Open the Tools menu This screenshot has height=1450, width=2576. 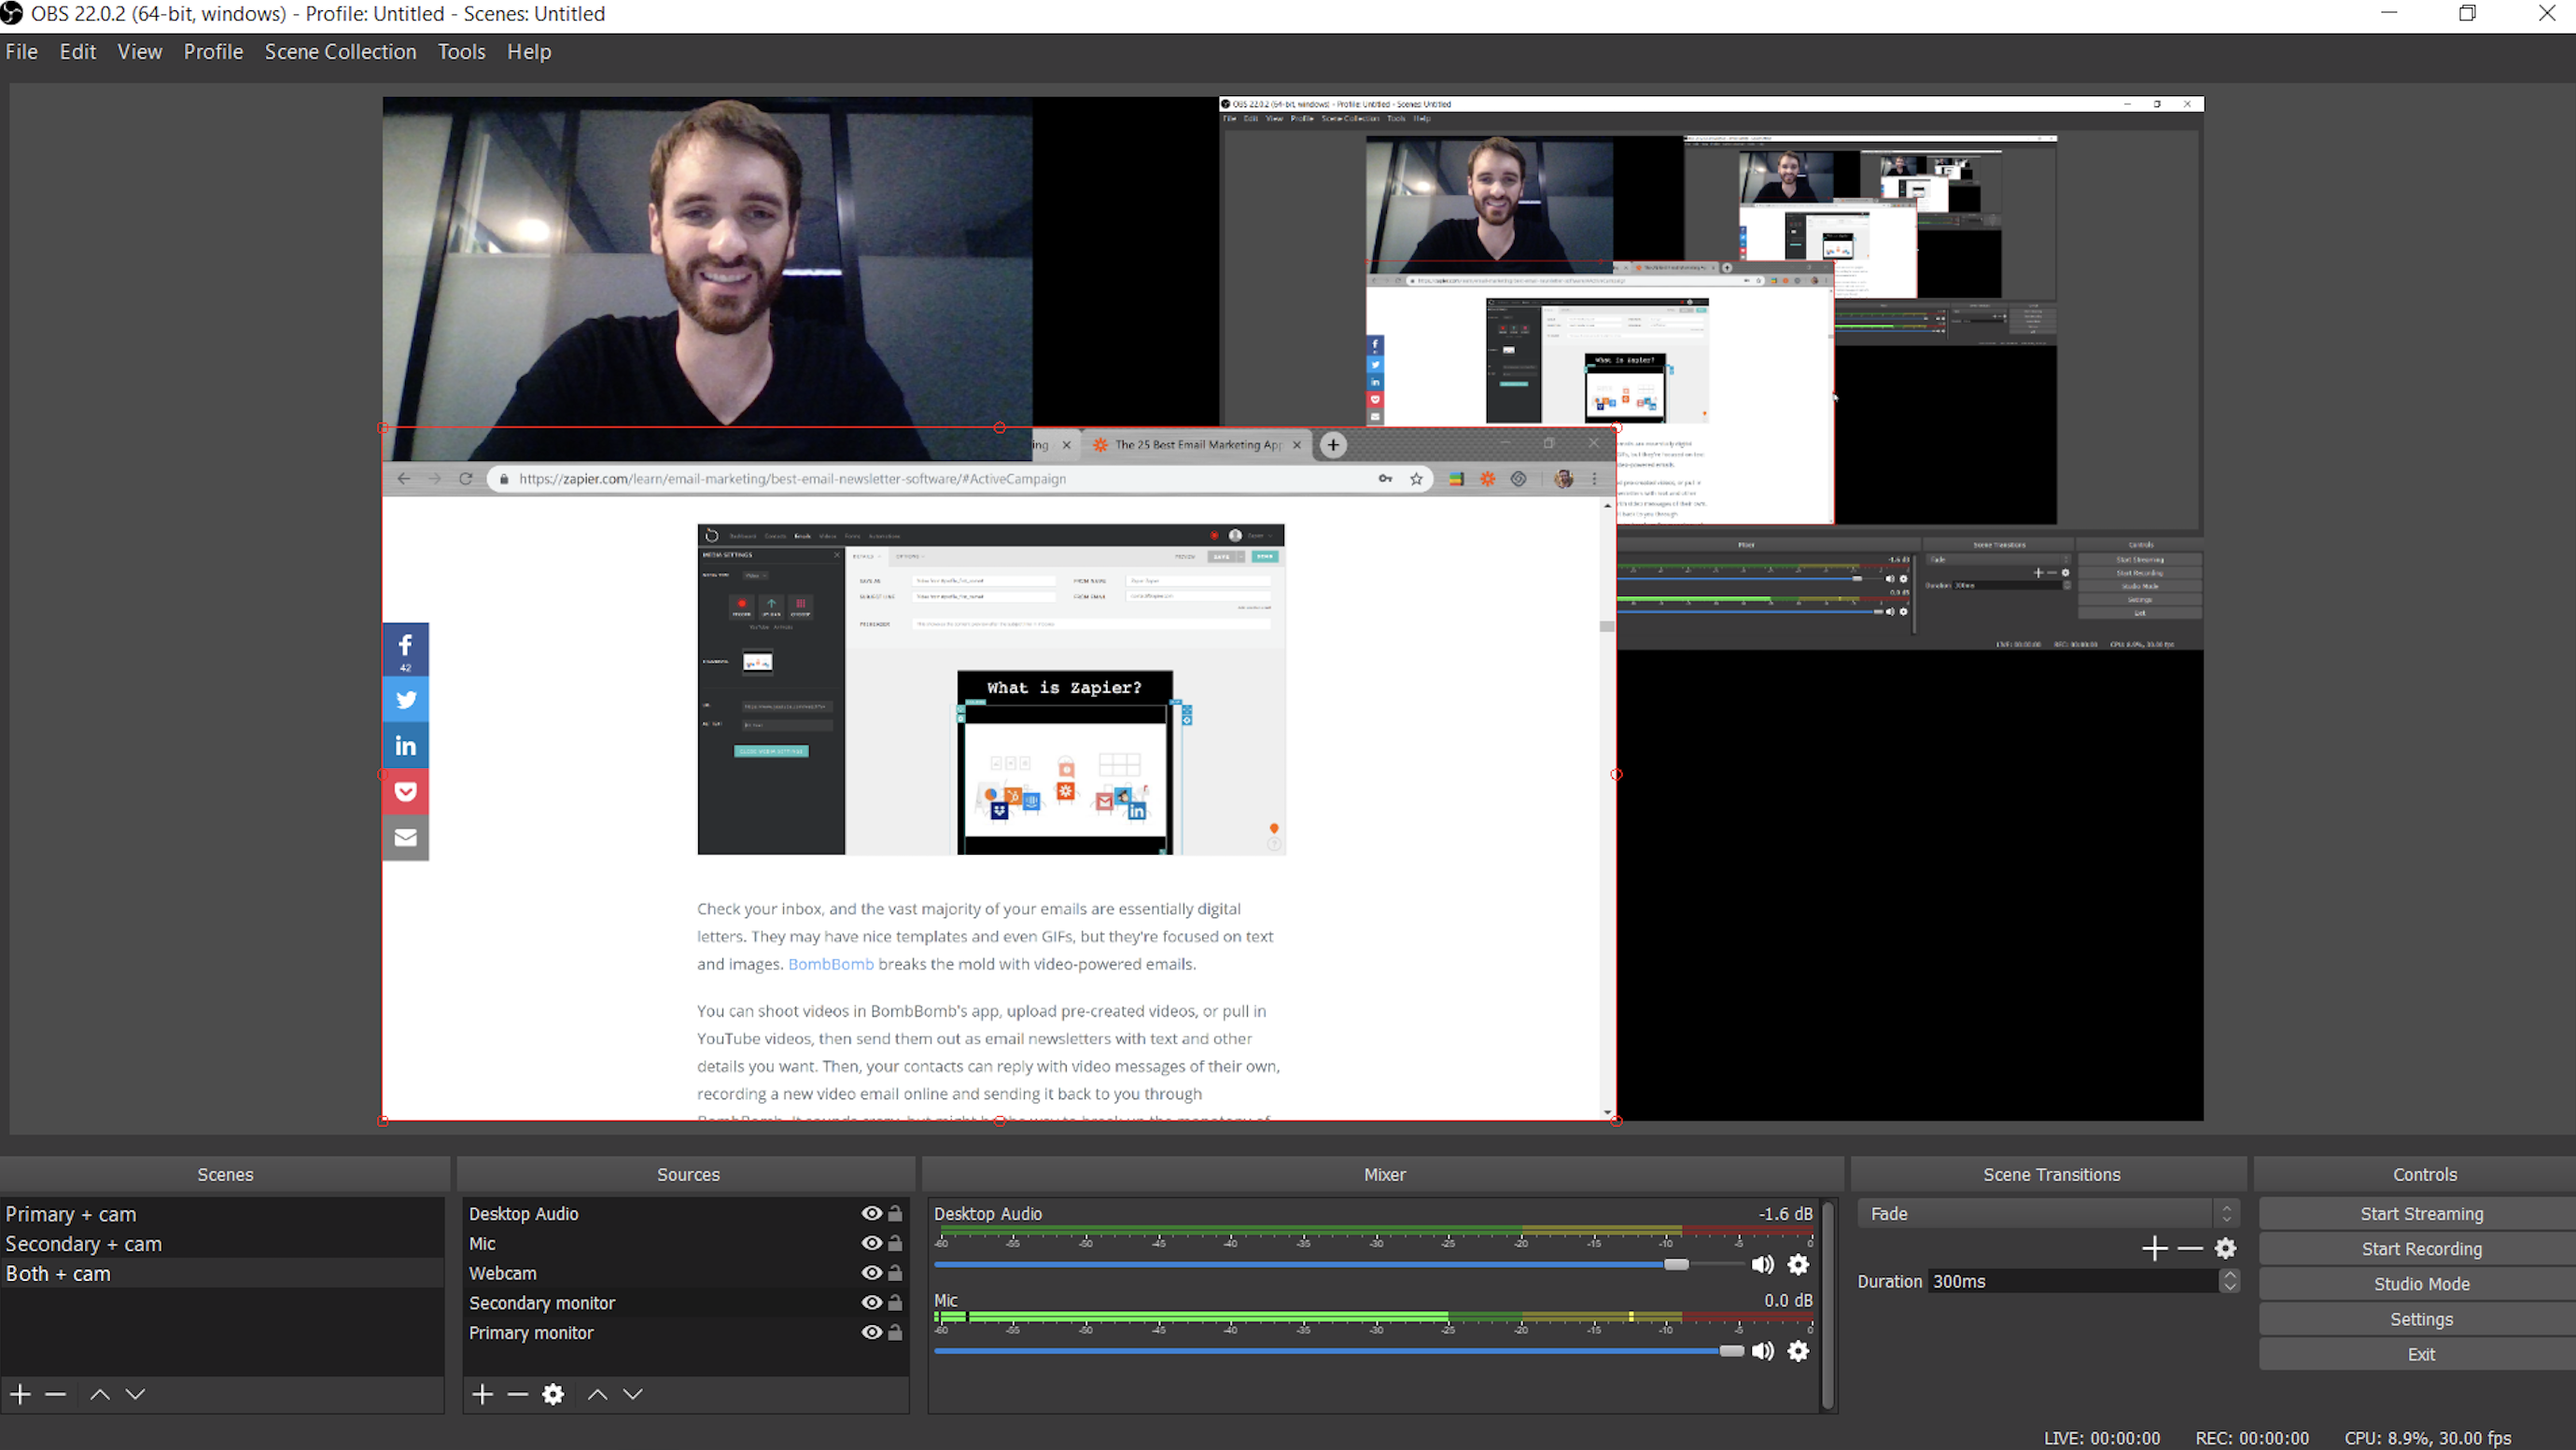click(462, 51)
